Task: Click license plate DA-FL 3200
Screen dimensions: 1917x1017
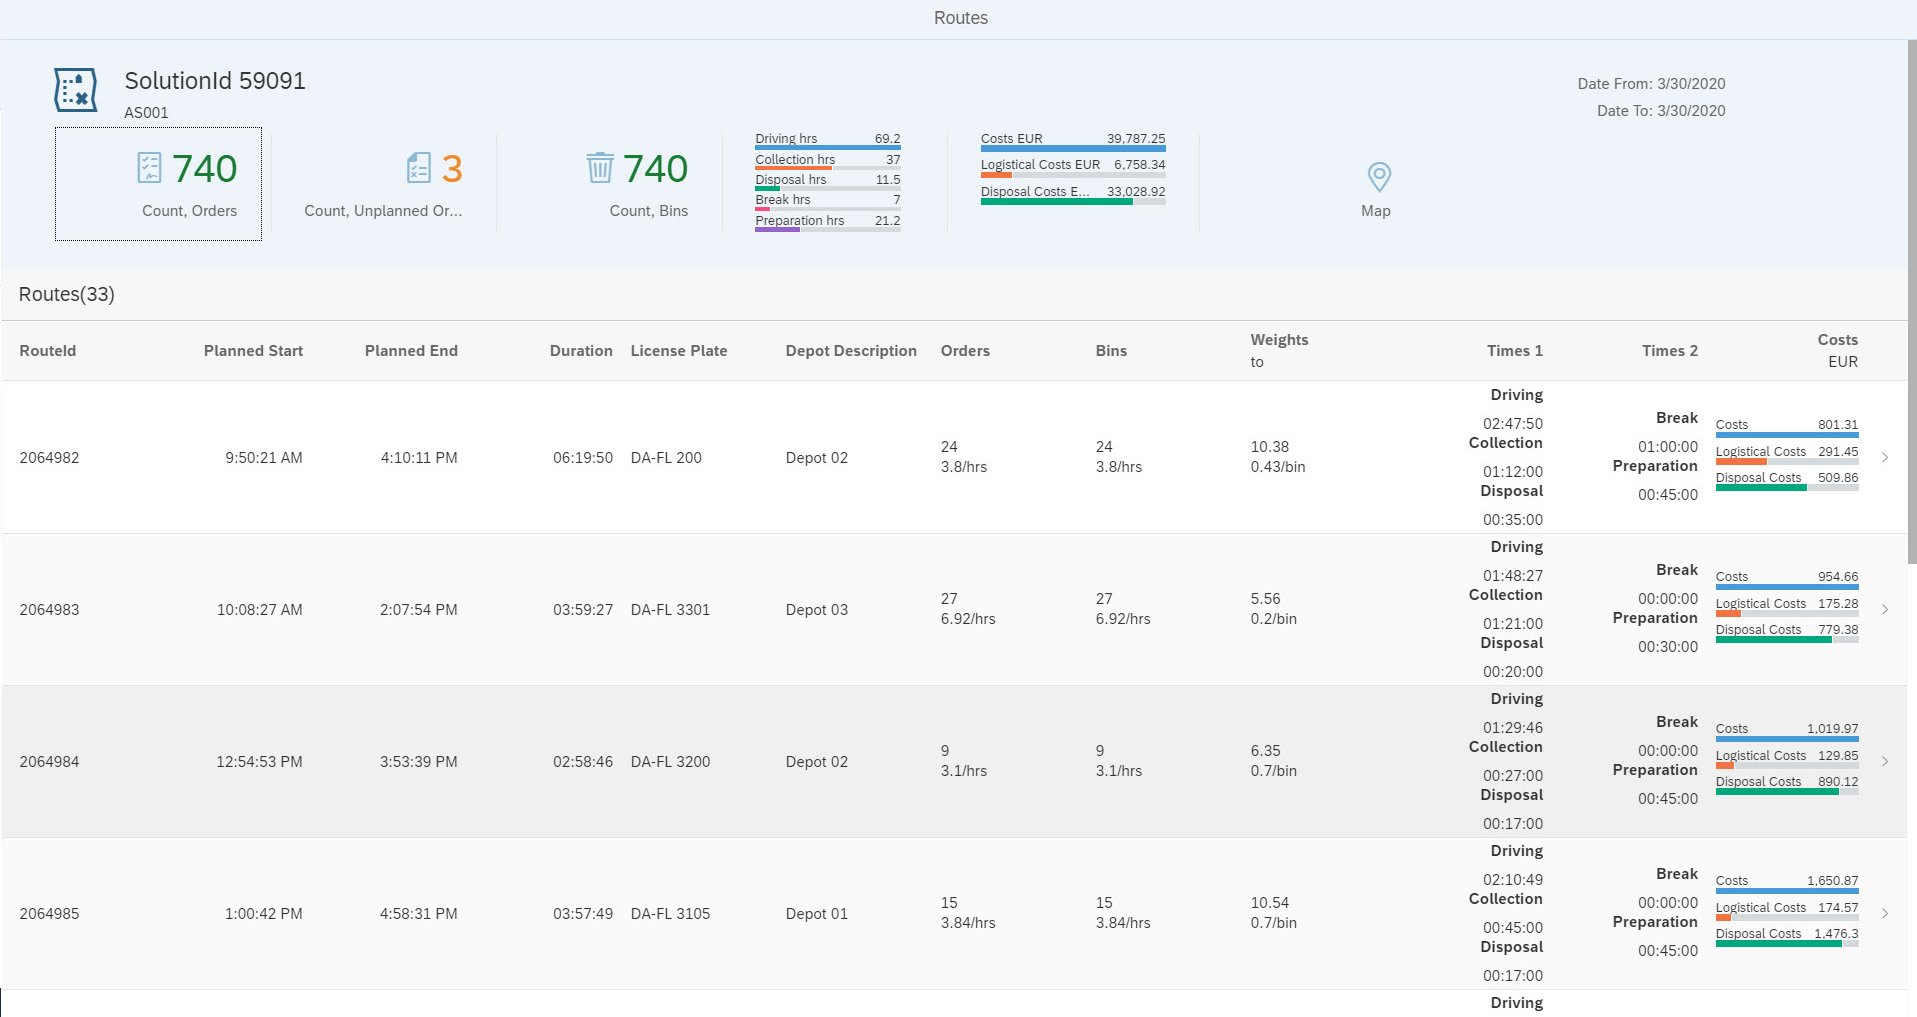Action: coord(670,762)
